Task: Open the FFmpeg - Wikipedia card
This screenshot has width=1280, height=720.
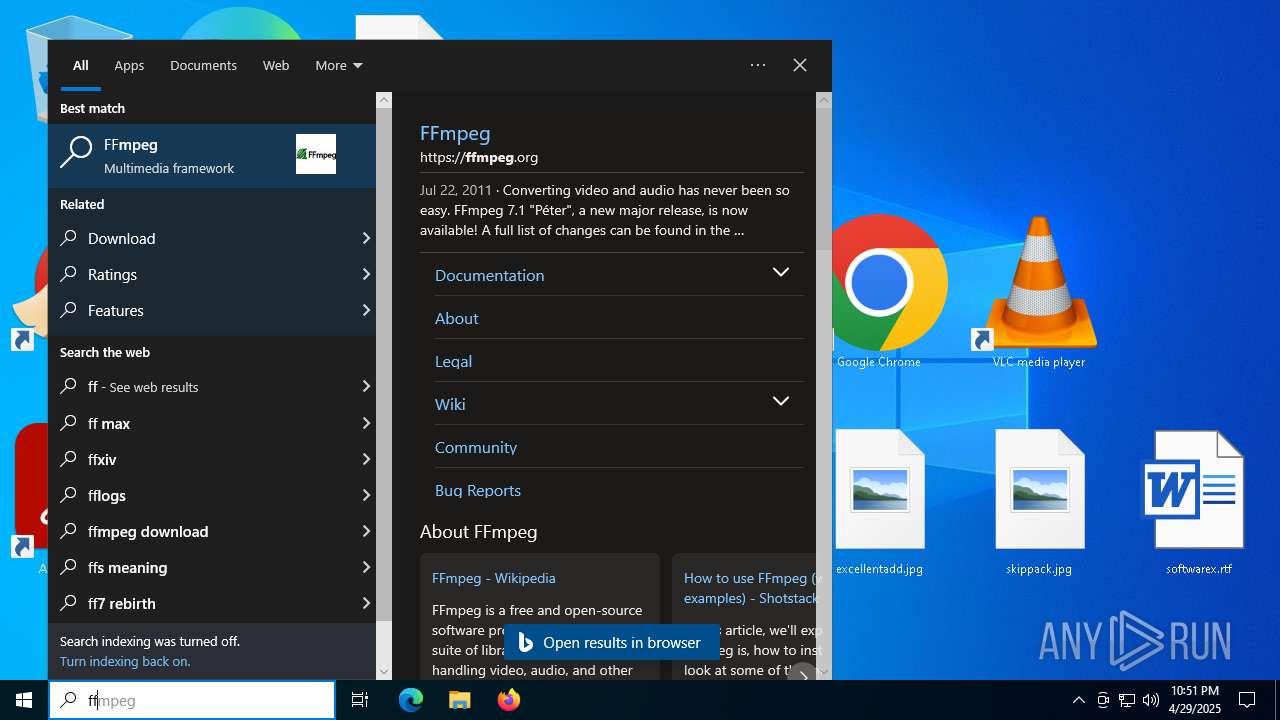Action: (540, 616)
